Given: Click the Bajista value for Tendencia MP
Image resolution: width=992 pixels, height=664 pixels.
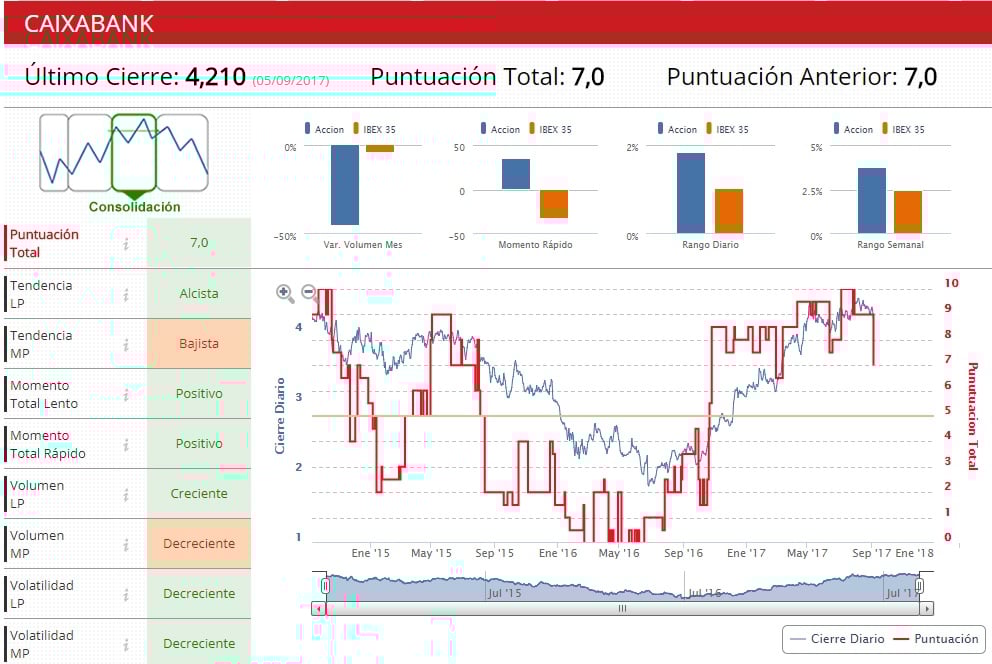Looking at the screenshot, I should click(199, 343).
